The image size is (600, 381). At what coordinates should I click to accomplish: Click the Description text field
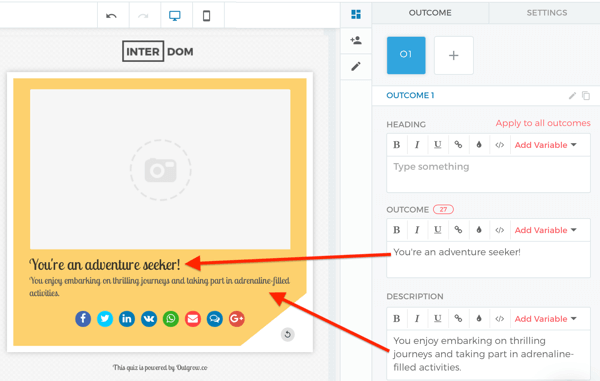point(488,354)
